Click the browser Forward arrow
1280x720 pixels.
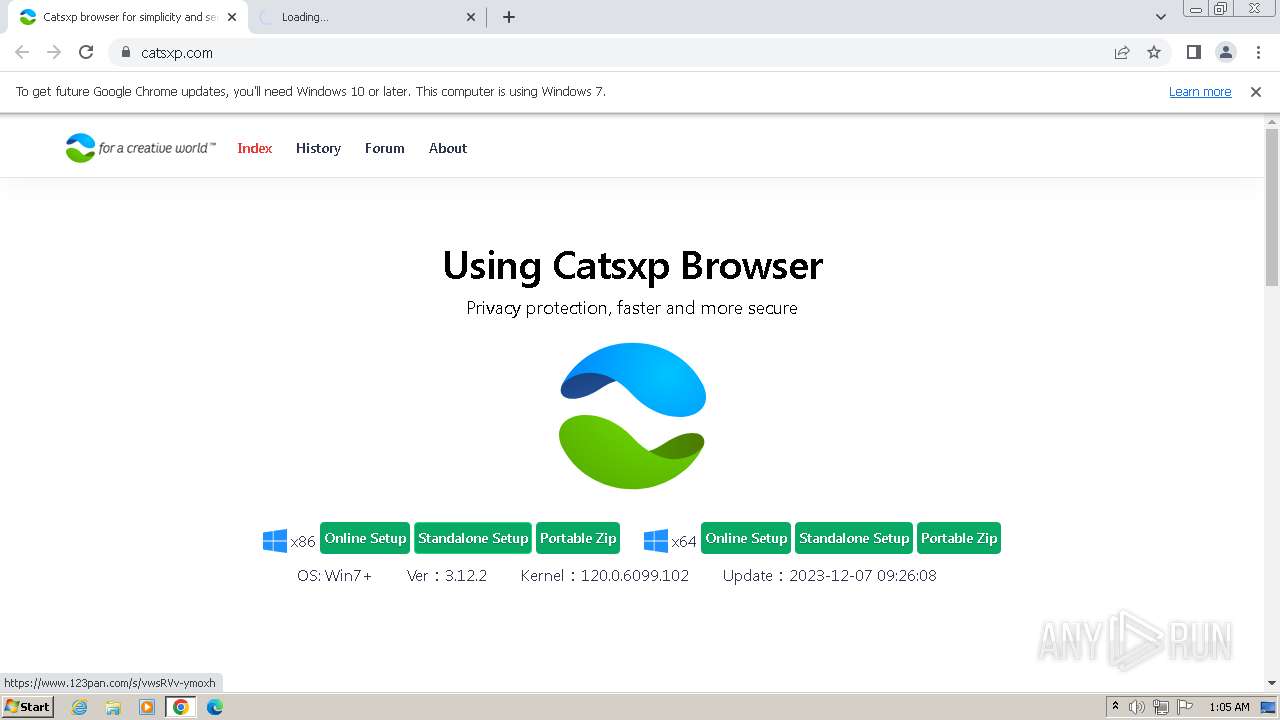click(x=54, y=53)
